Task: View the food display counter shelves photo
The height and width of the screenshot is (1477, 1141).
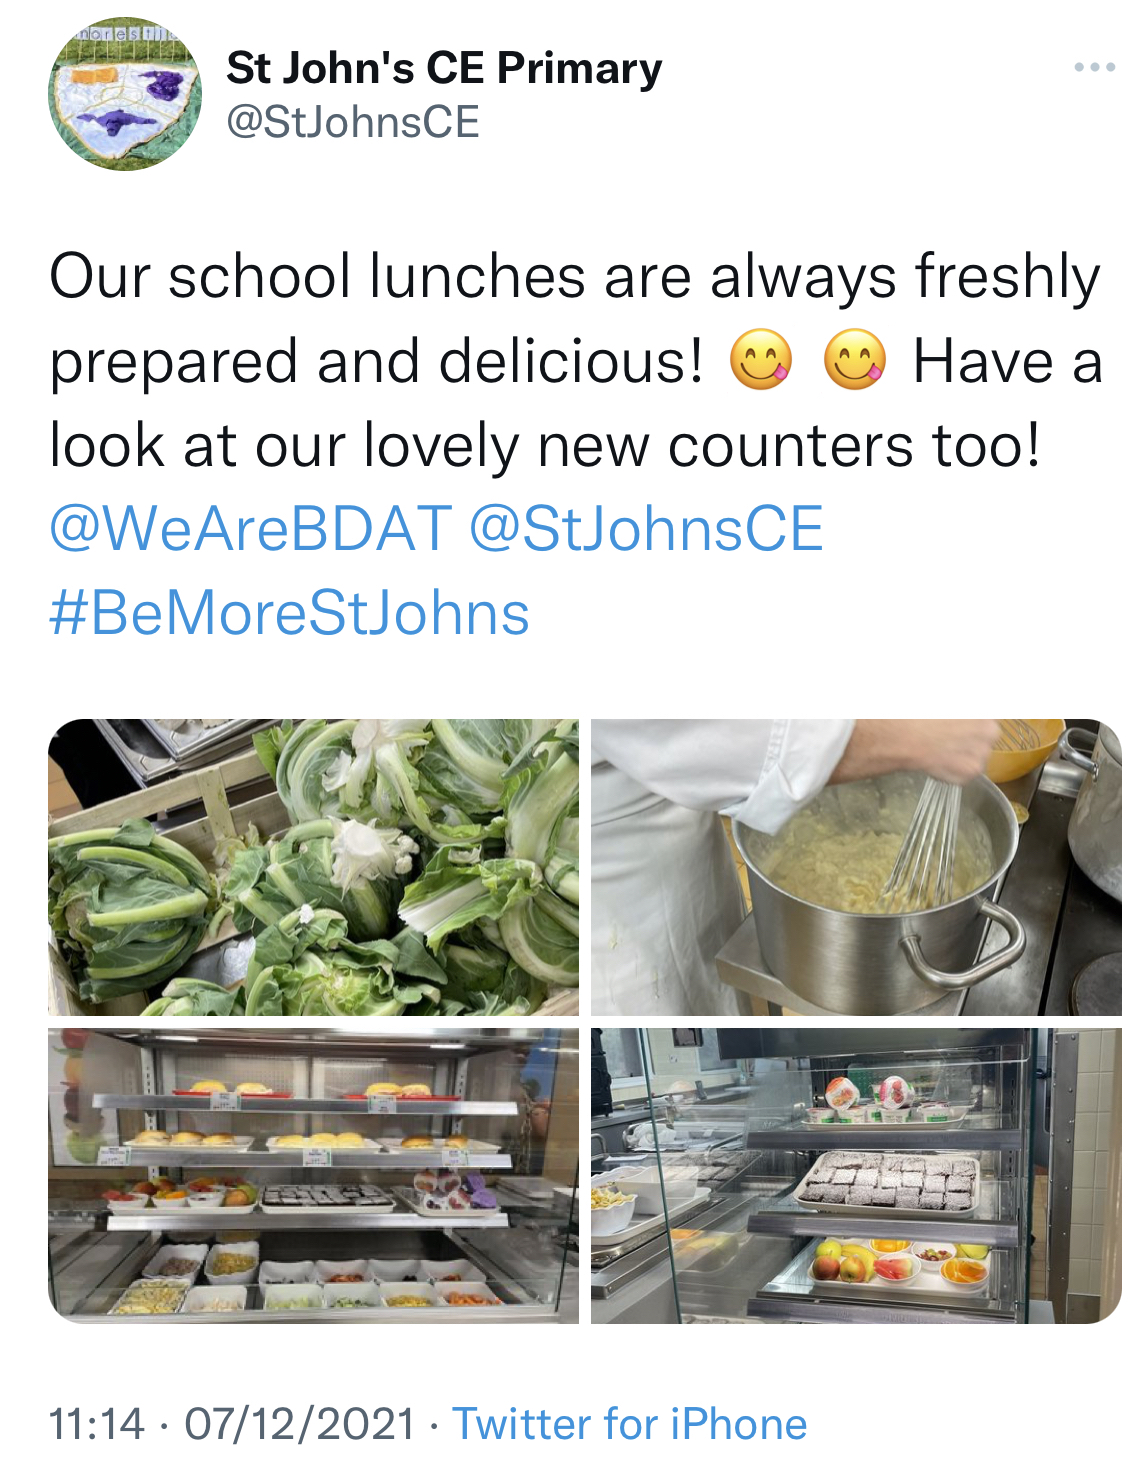Action: point(313,1175)
